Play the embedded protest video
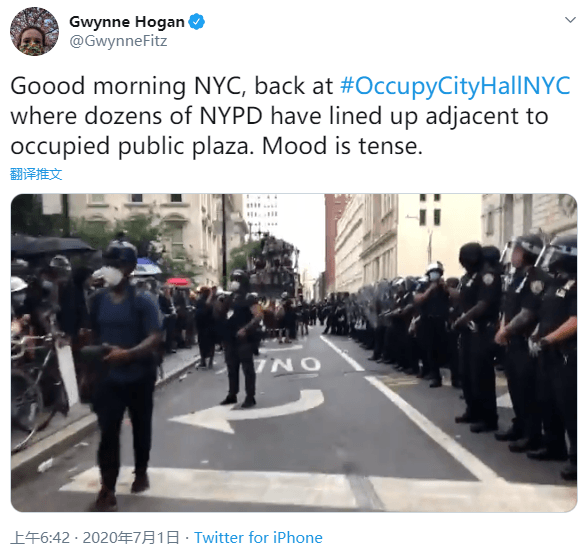Screen dimensions: 587x554 (294, 353)
